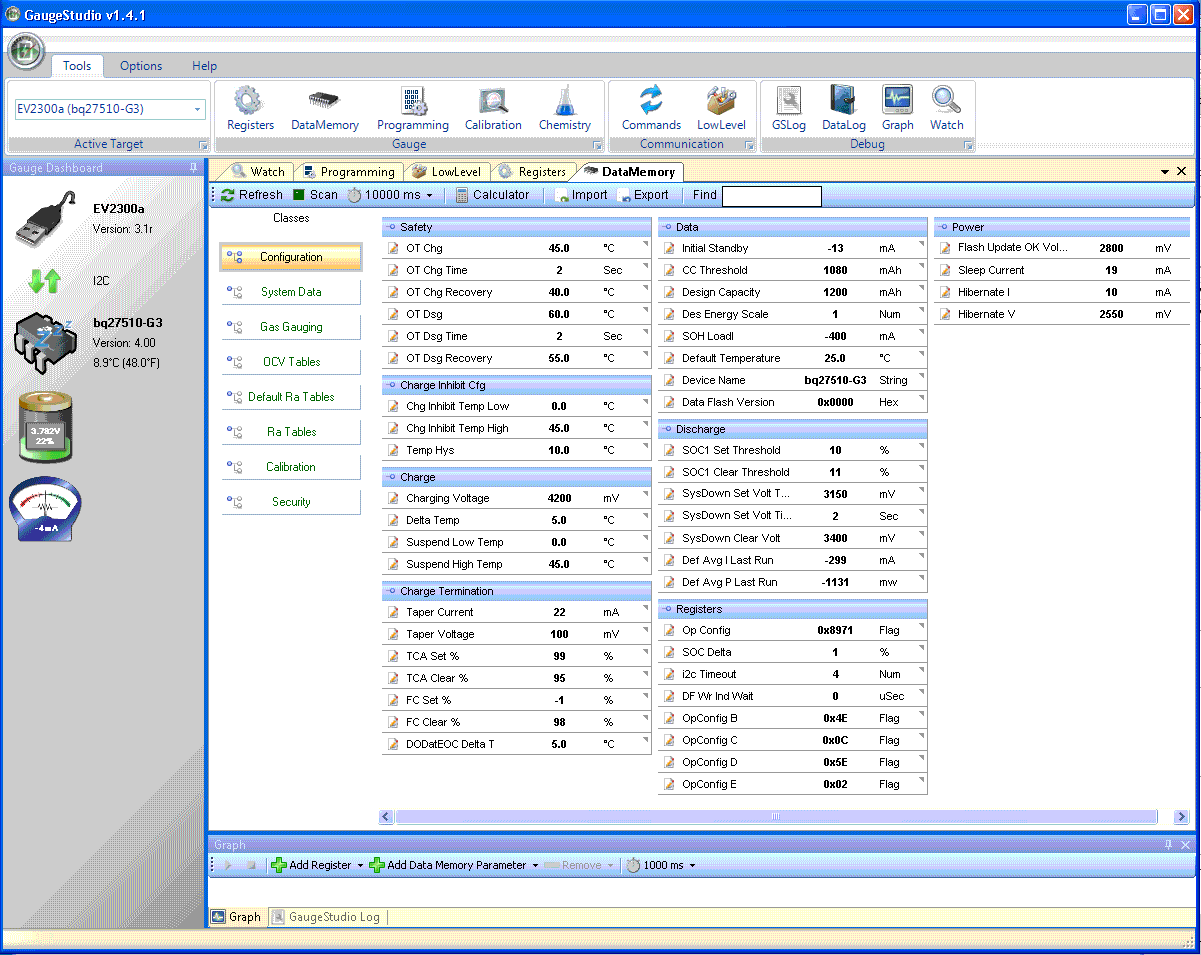The height and width of the screenshot is (955, 1201).
Task: Open the Add Register dropdown arrow
Action: (x=360, y=866)
